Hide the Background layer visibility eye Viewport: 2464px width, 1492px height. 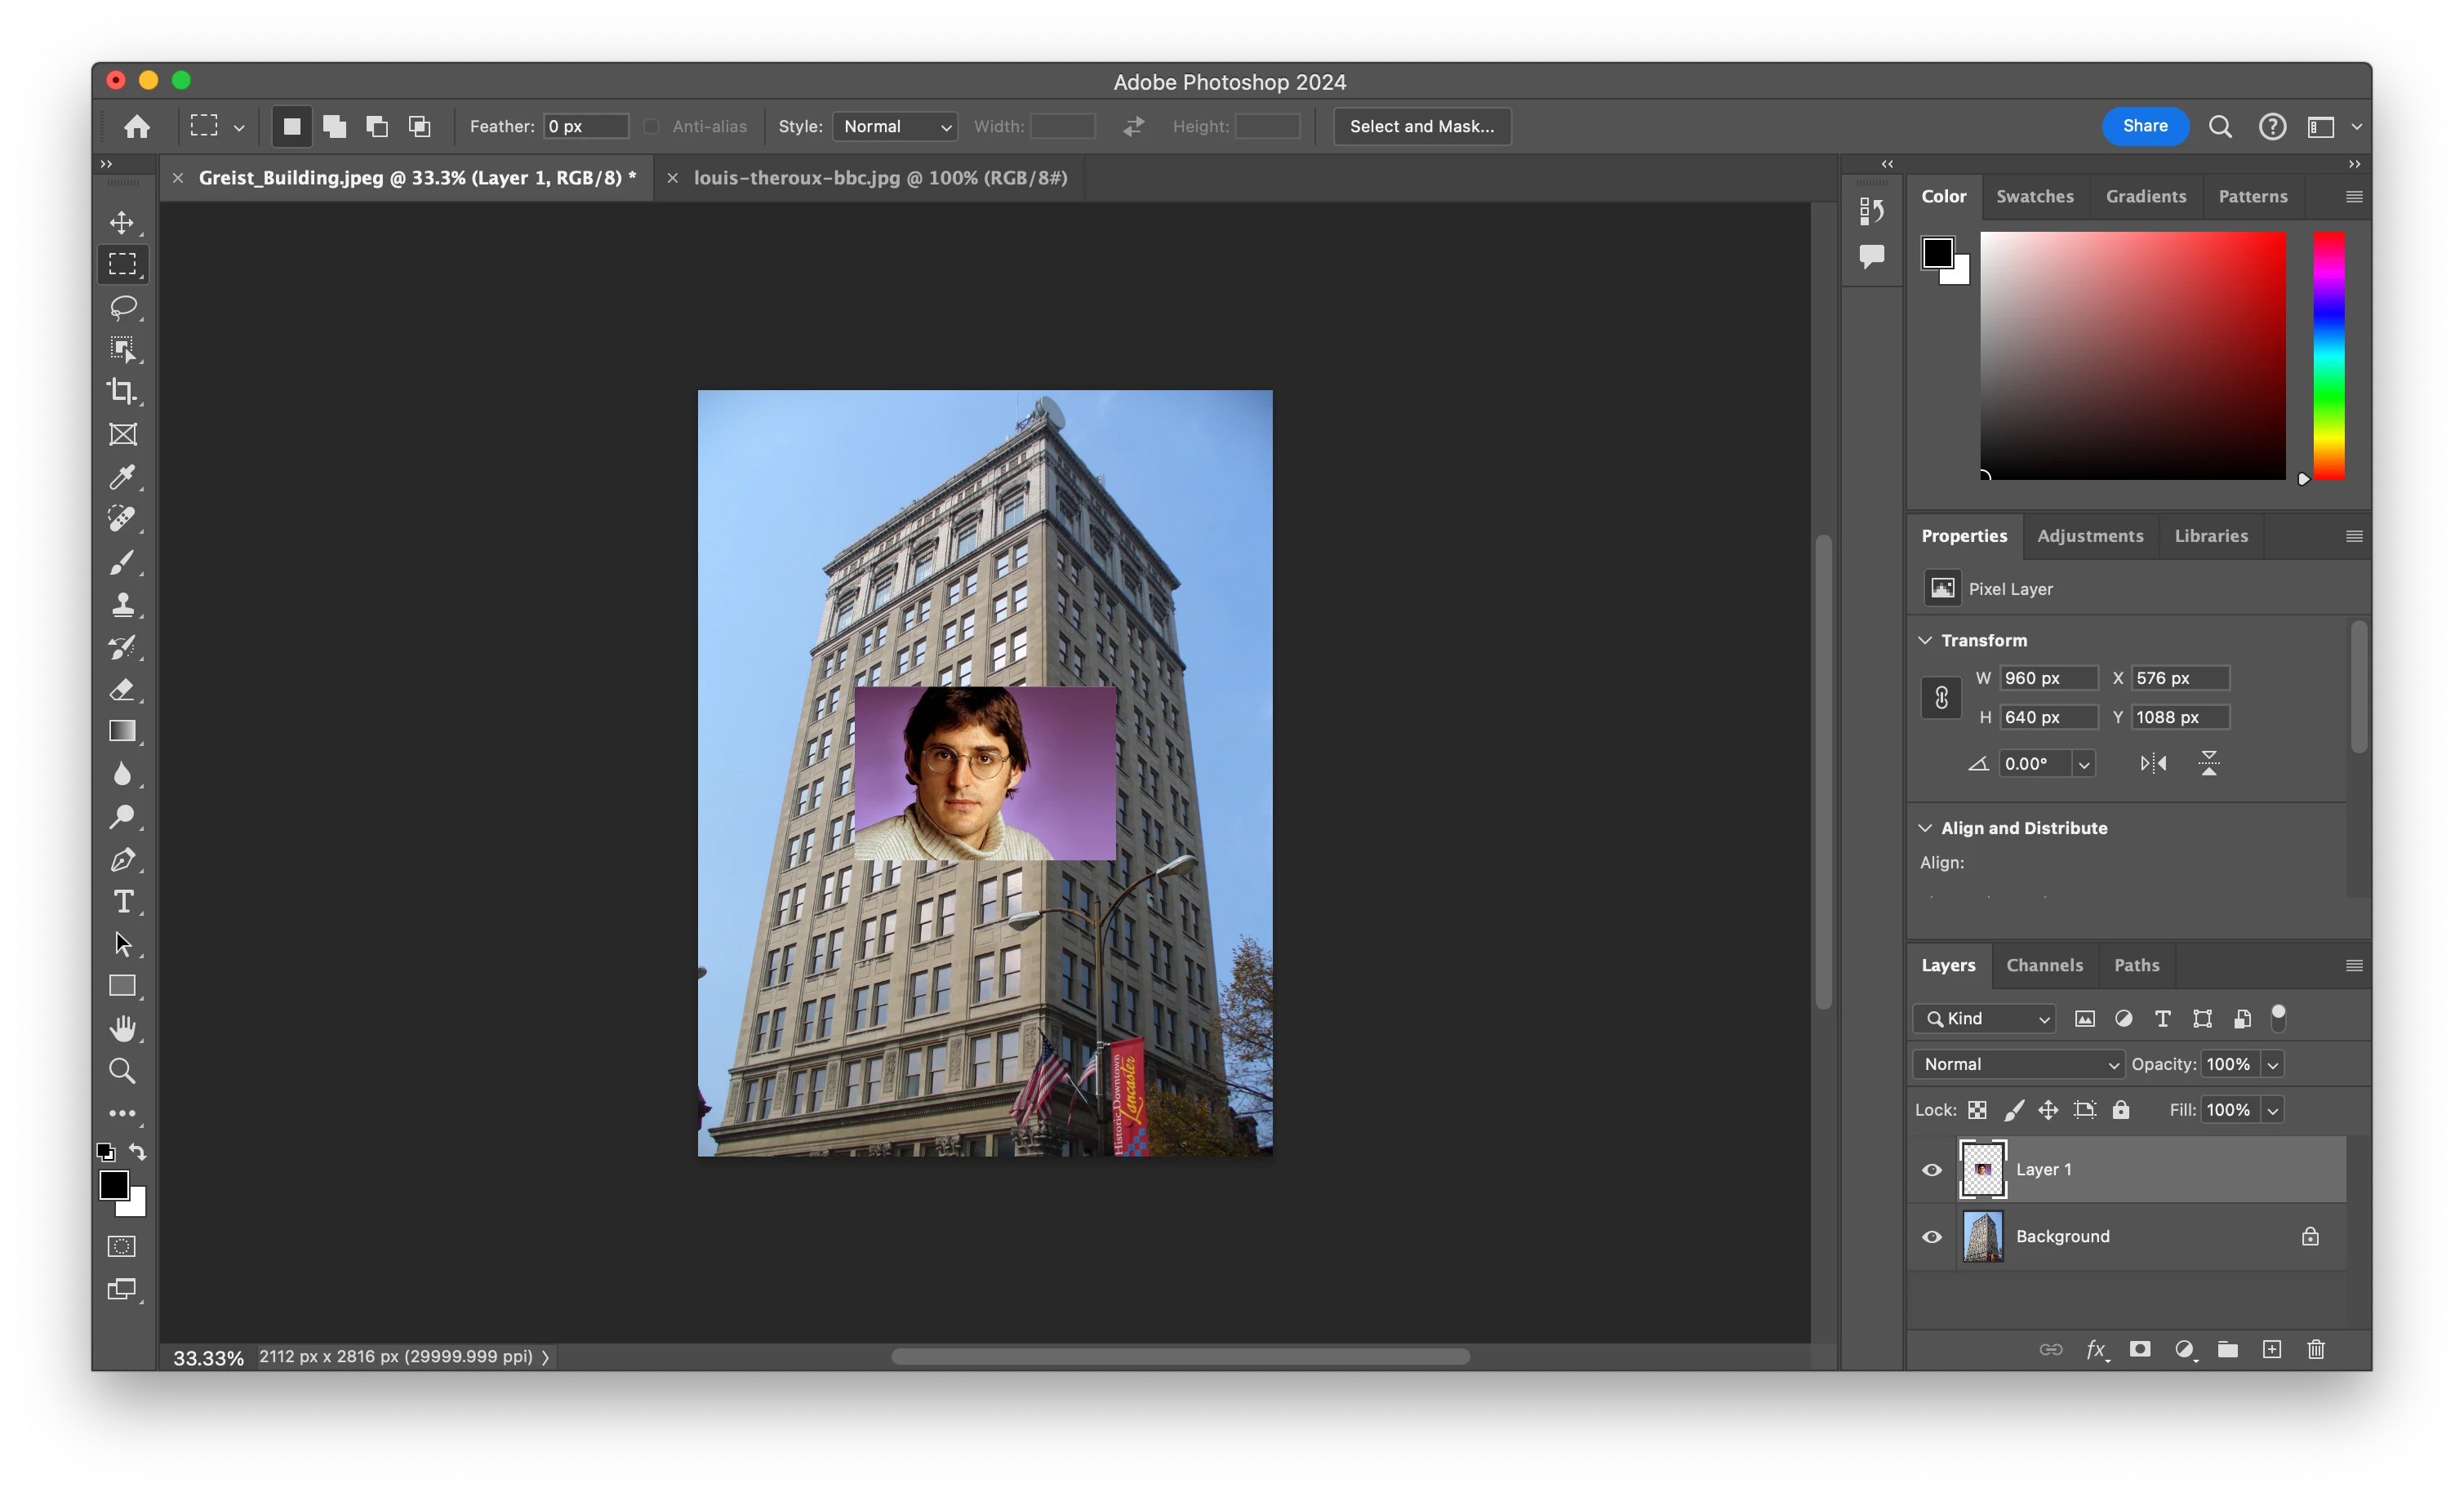[x=1932, y=1236]
